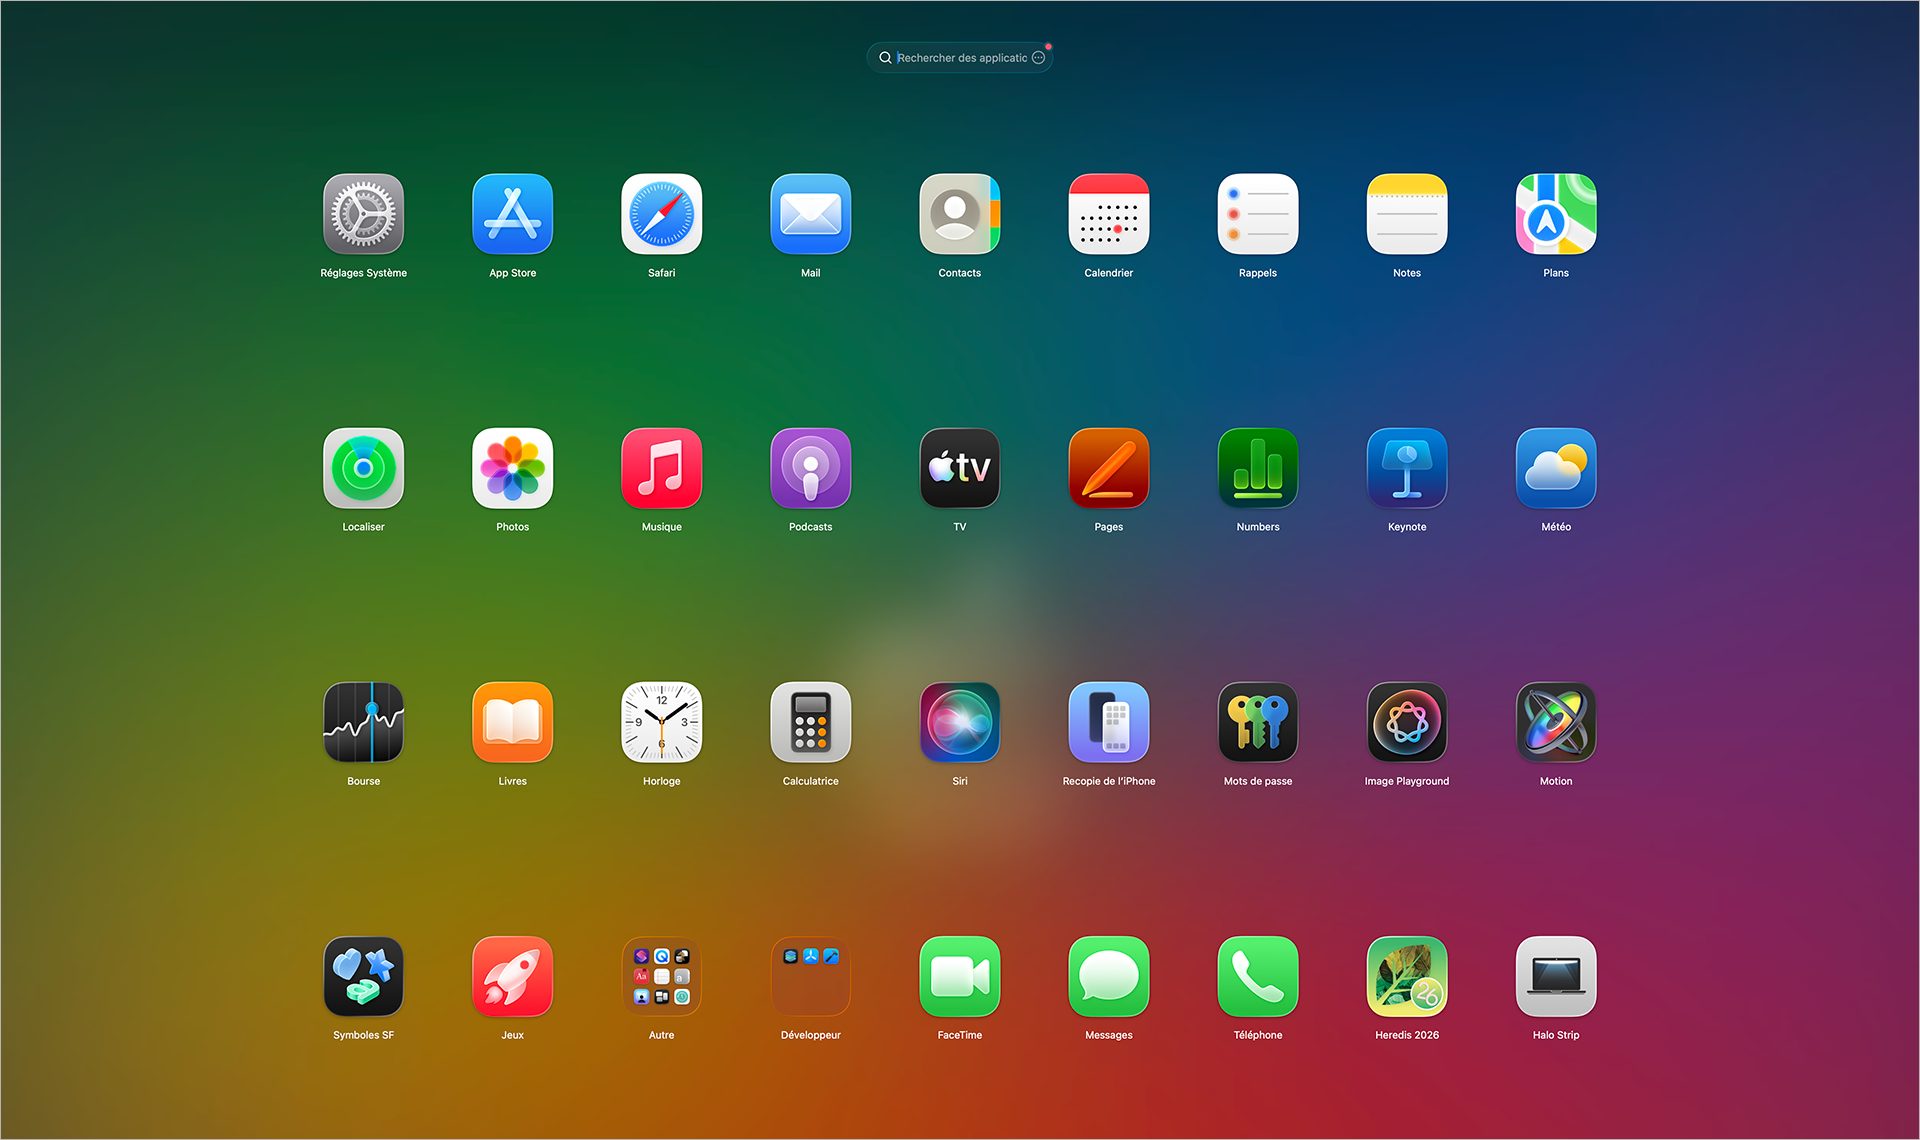Screen dimensions: 1920x1140
Task: Launch Halo Strip app
Action: click(x=1555, y=976)
